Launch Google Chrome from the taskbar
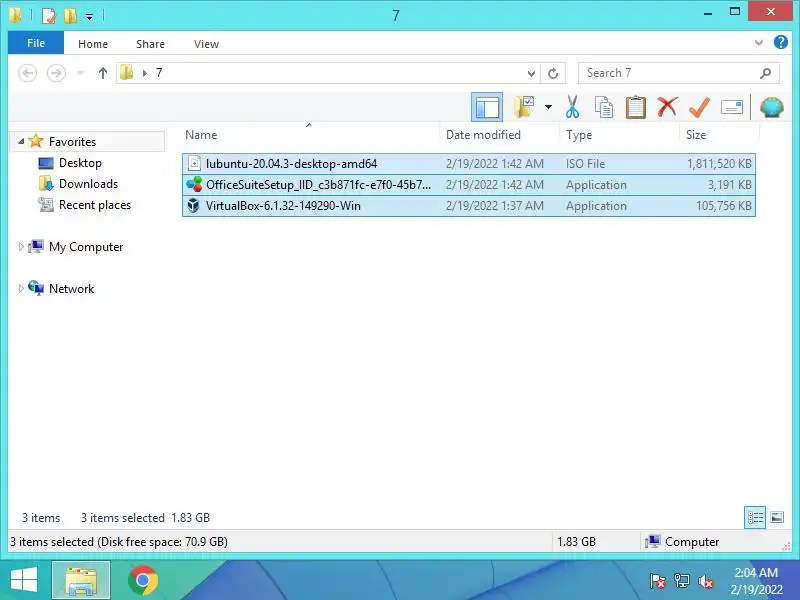The width and height of the screenshot is (800, 600). click(143, 580)
